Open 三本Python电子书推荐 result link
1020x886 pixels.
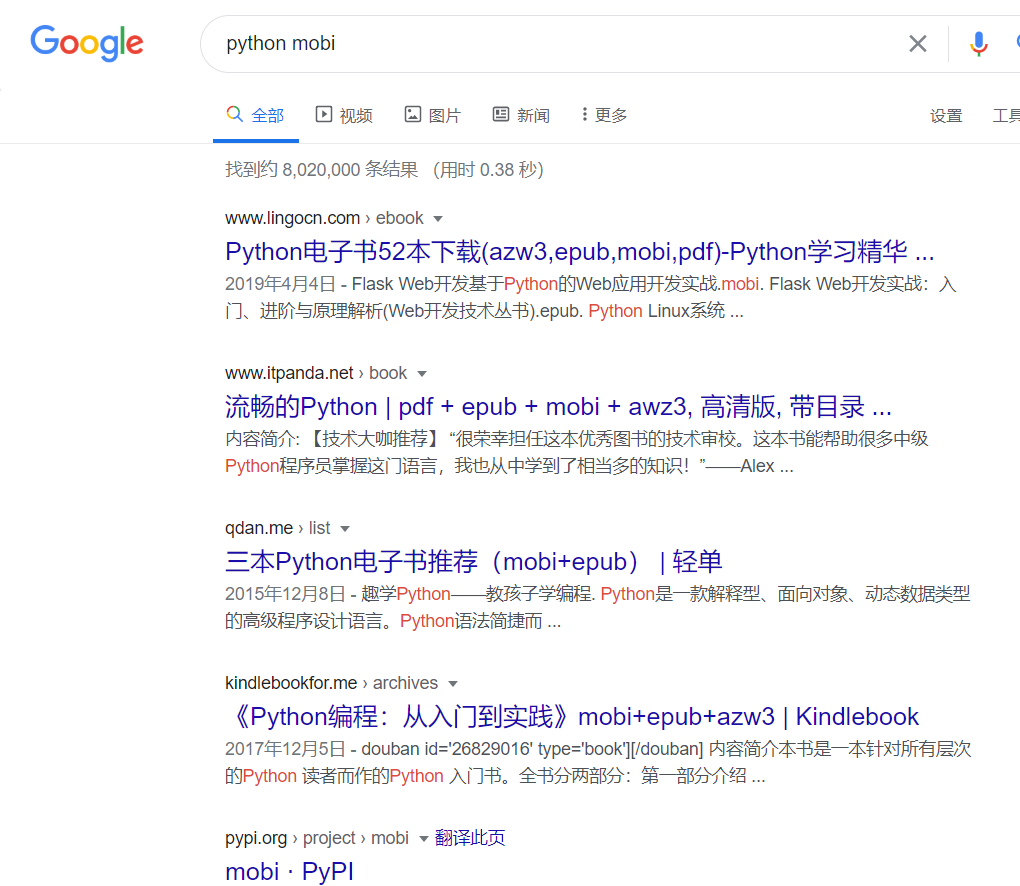[x=474, y=561]
